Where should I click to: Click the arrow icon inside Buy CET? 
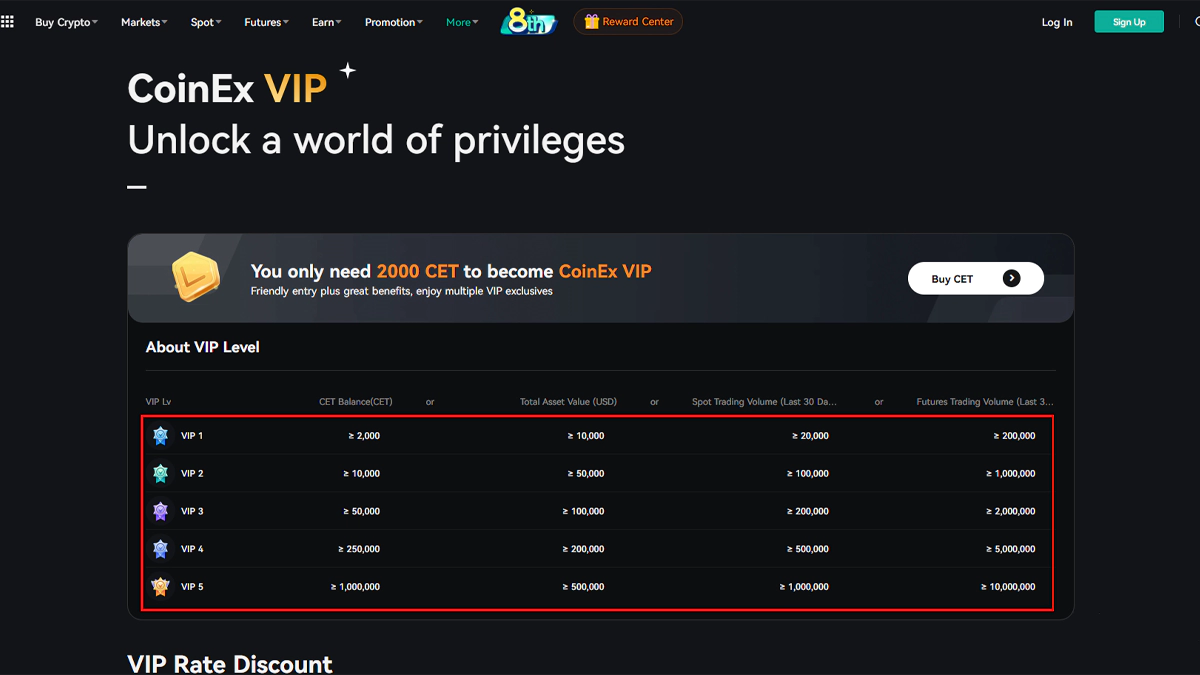click(x=1011, y=278)
